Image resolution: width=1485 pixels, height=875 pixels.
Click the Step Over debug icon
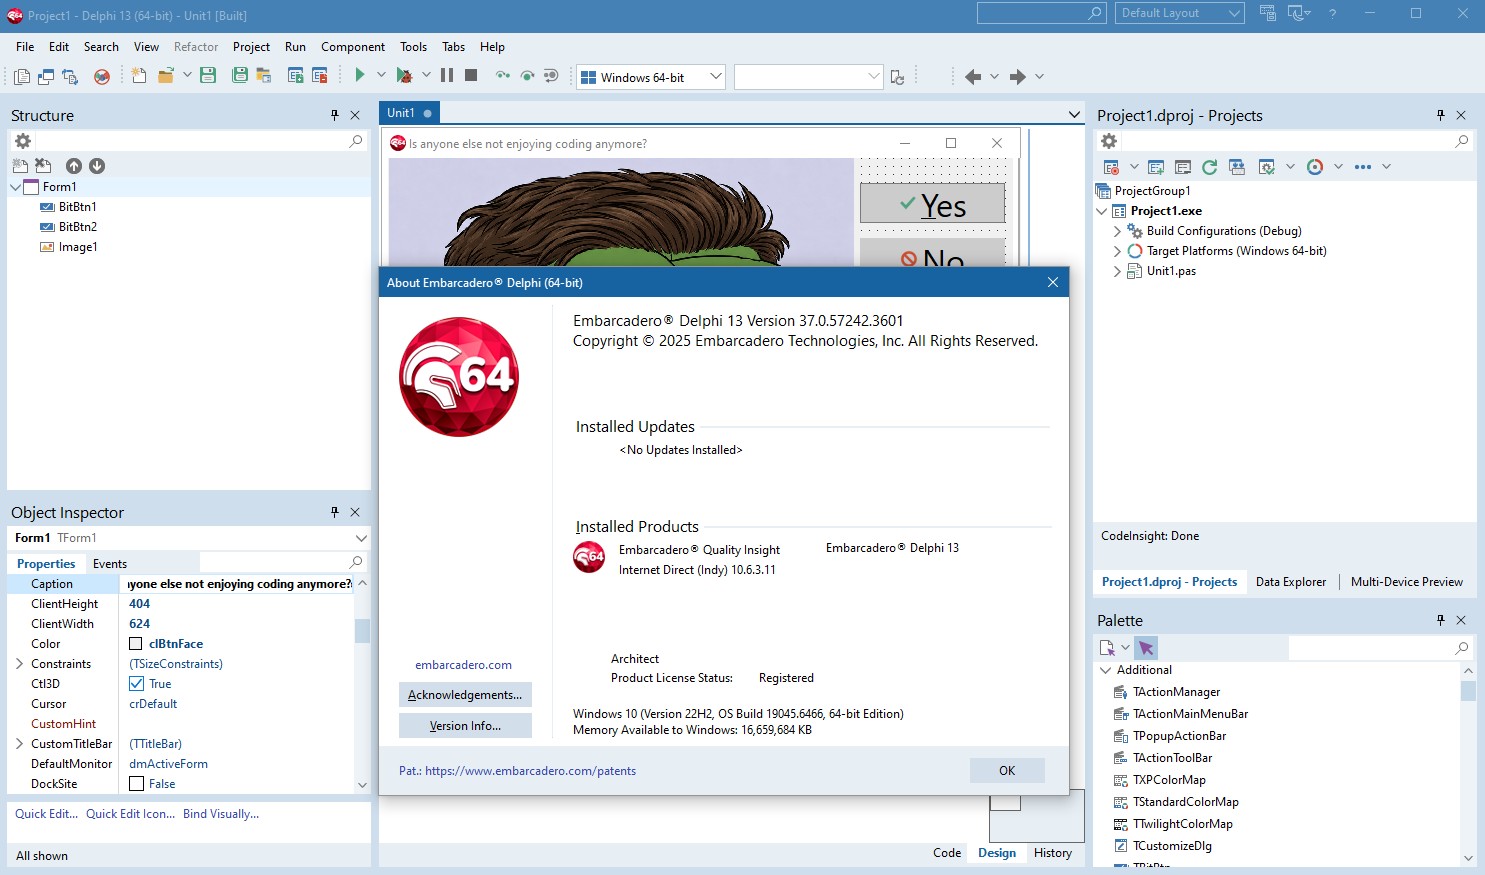[x=527, y=76]
